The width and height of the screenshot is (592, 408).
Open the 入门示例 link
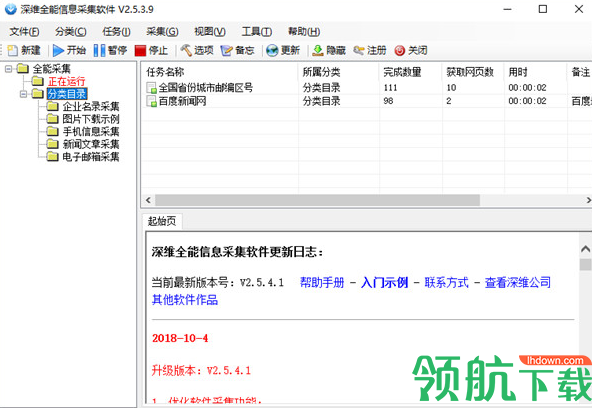[x=384, y=282]
